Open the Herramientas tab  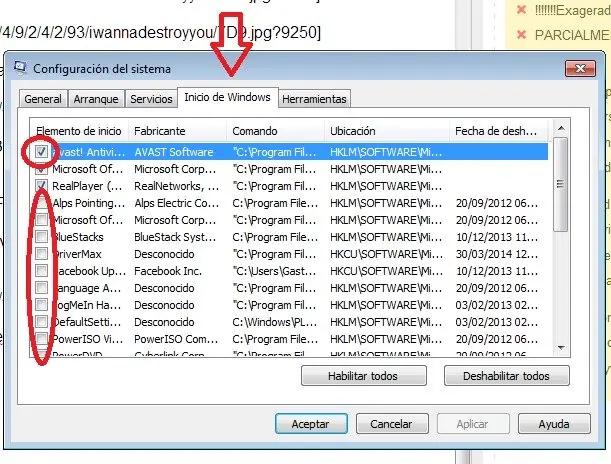click(314, 99)
